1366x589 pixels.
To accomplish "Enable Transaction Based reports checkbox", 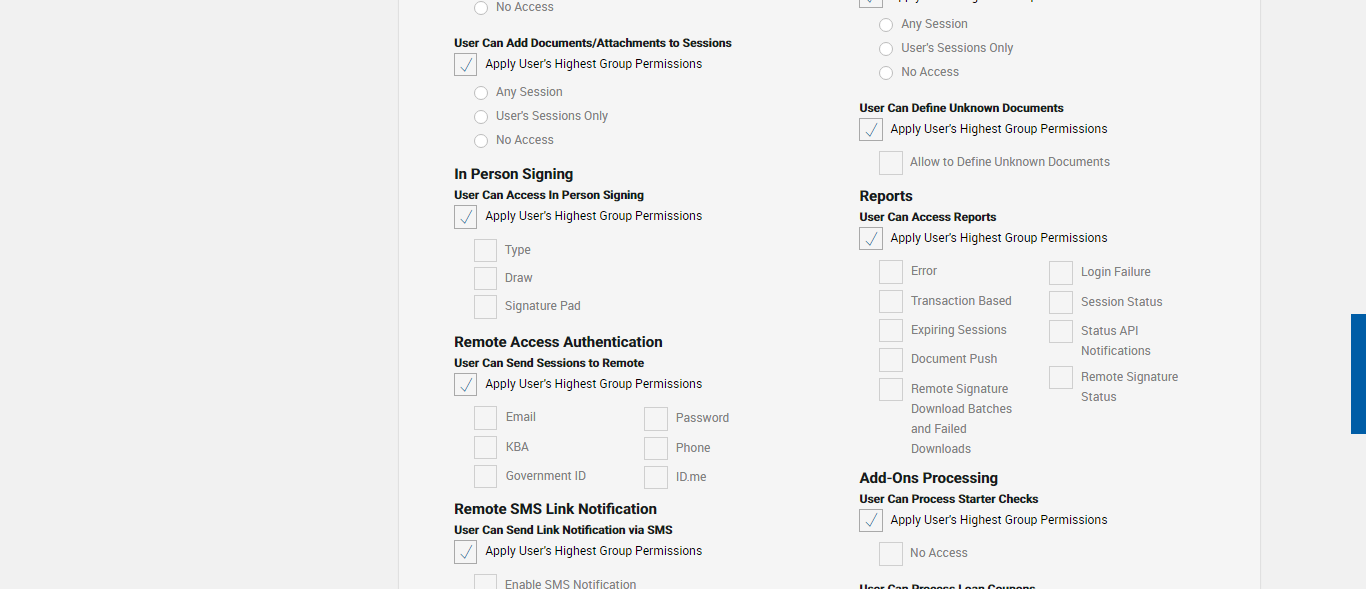I will point(890,301).
